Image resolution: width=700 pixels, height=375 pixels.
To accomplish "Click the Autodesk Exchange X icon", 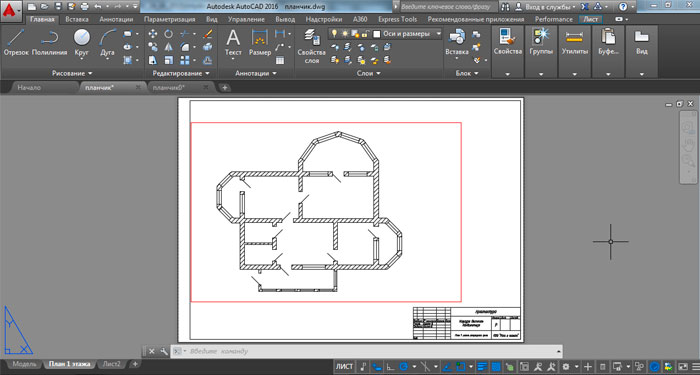I will 585,7.
